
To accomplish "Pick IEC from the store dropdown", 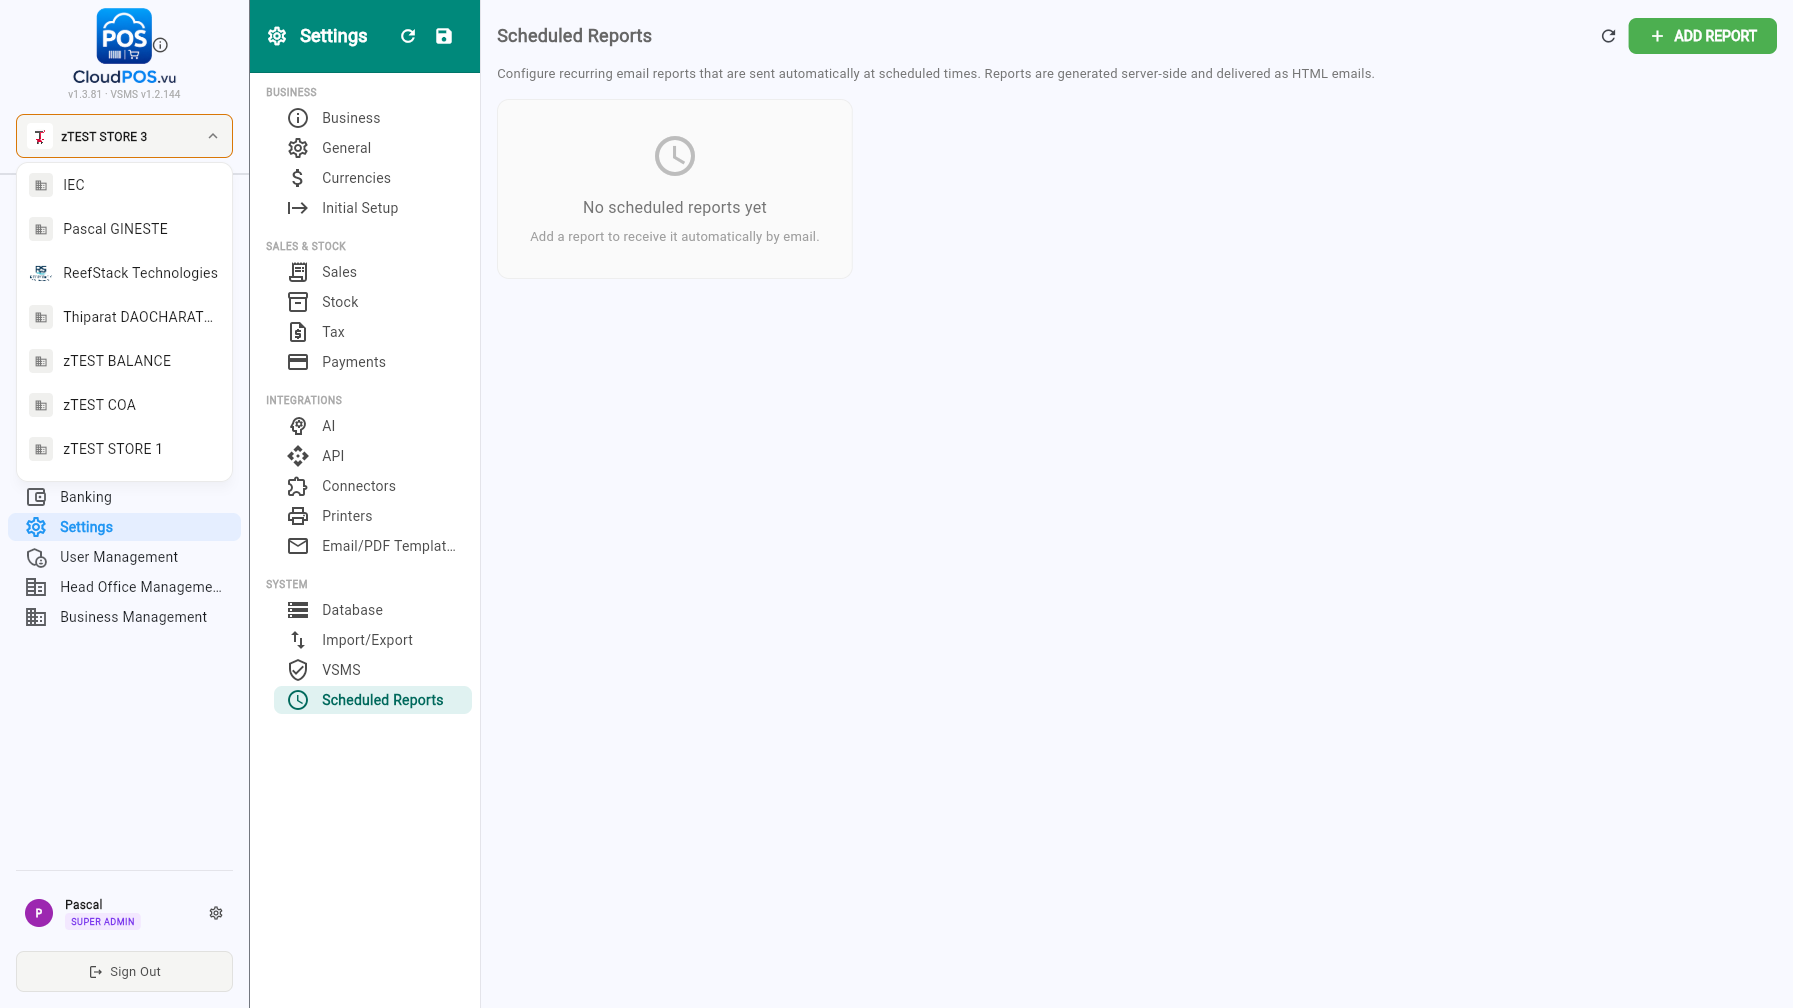I will [125, 185].
